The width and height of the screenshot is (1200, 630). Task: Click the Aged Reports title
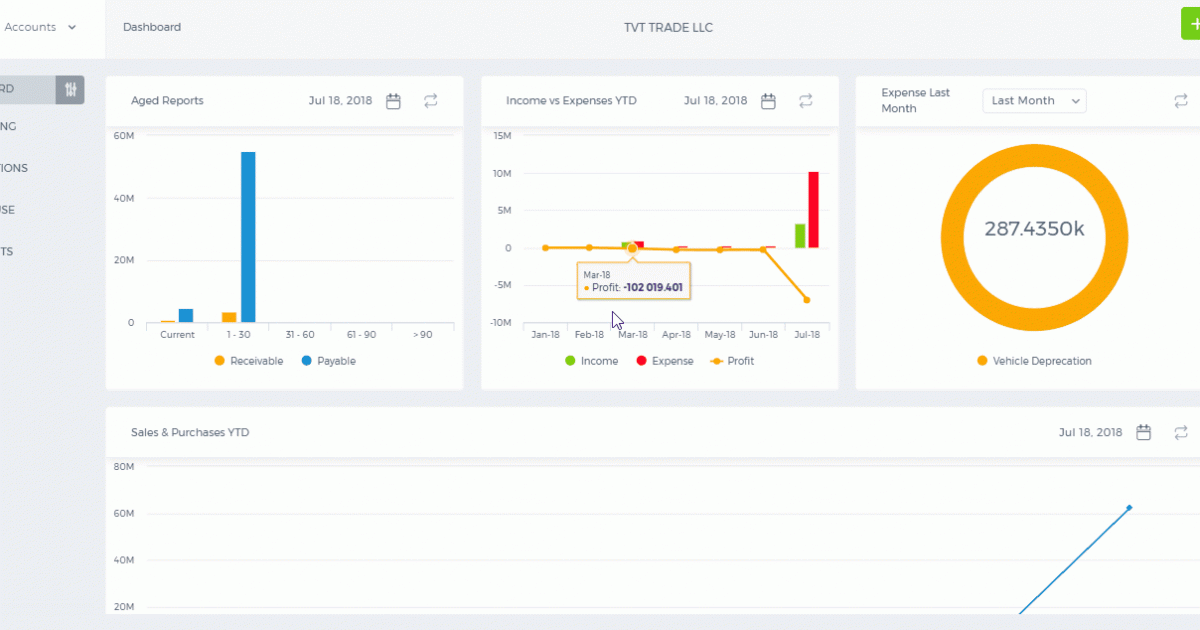[x=167, y=101]
